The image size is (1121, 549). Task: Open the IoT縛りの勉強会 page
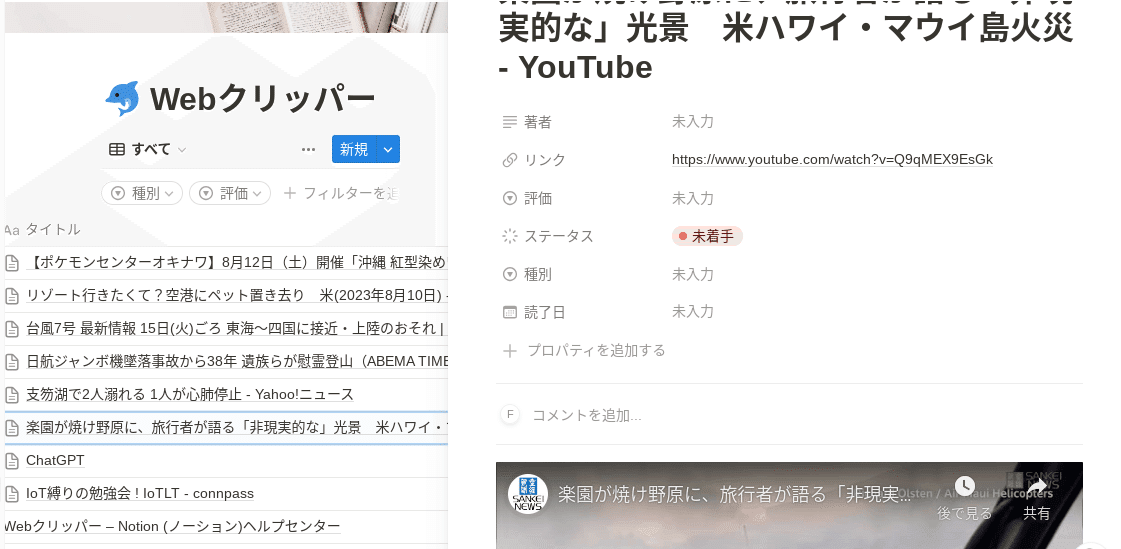(x=140, y=494)
